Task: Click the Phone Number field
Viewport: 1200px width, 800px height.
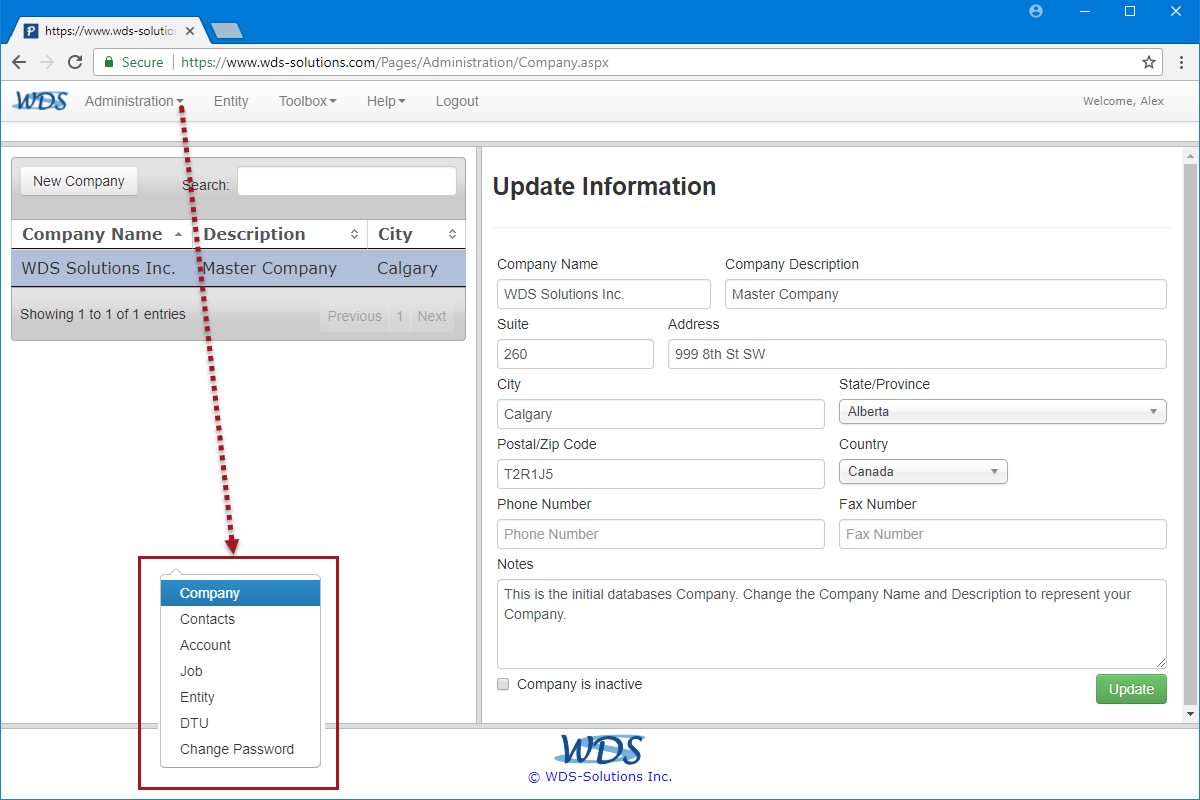Action: point(661,534)
